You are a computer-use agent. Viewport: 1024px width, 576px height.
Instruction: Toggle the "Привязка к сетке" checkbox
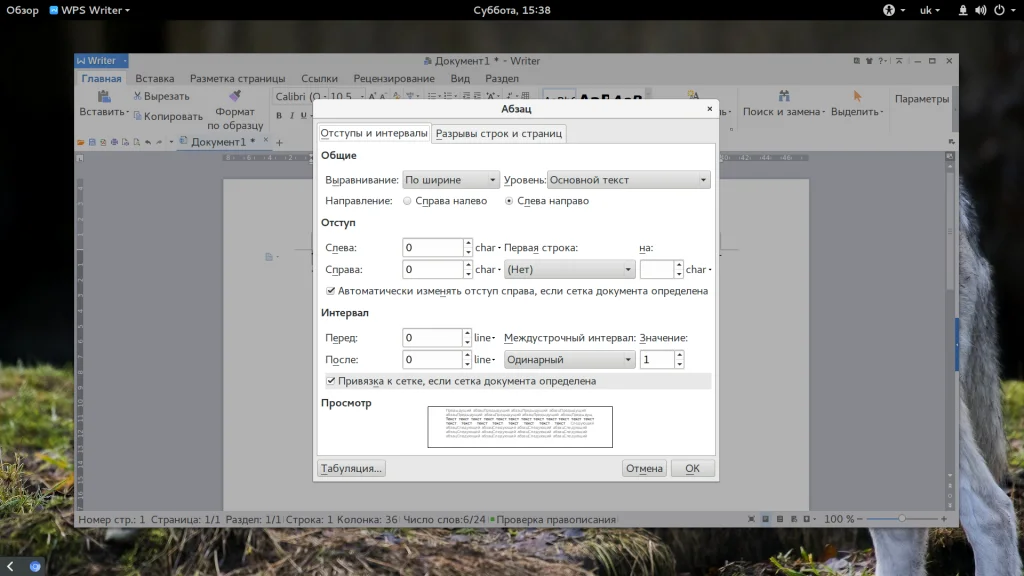(331, 381)
